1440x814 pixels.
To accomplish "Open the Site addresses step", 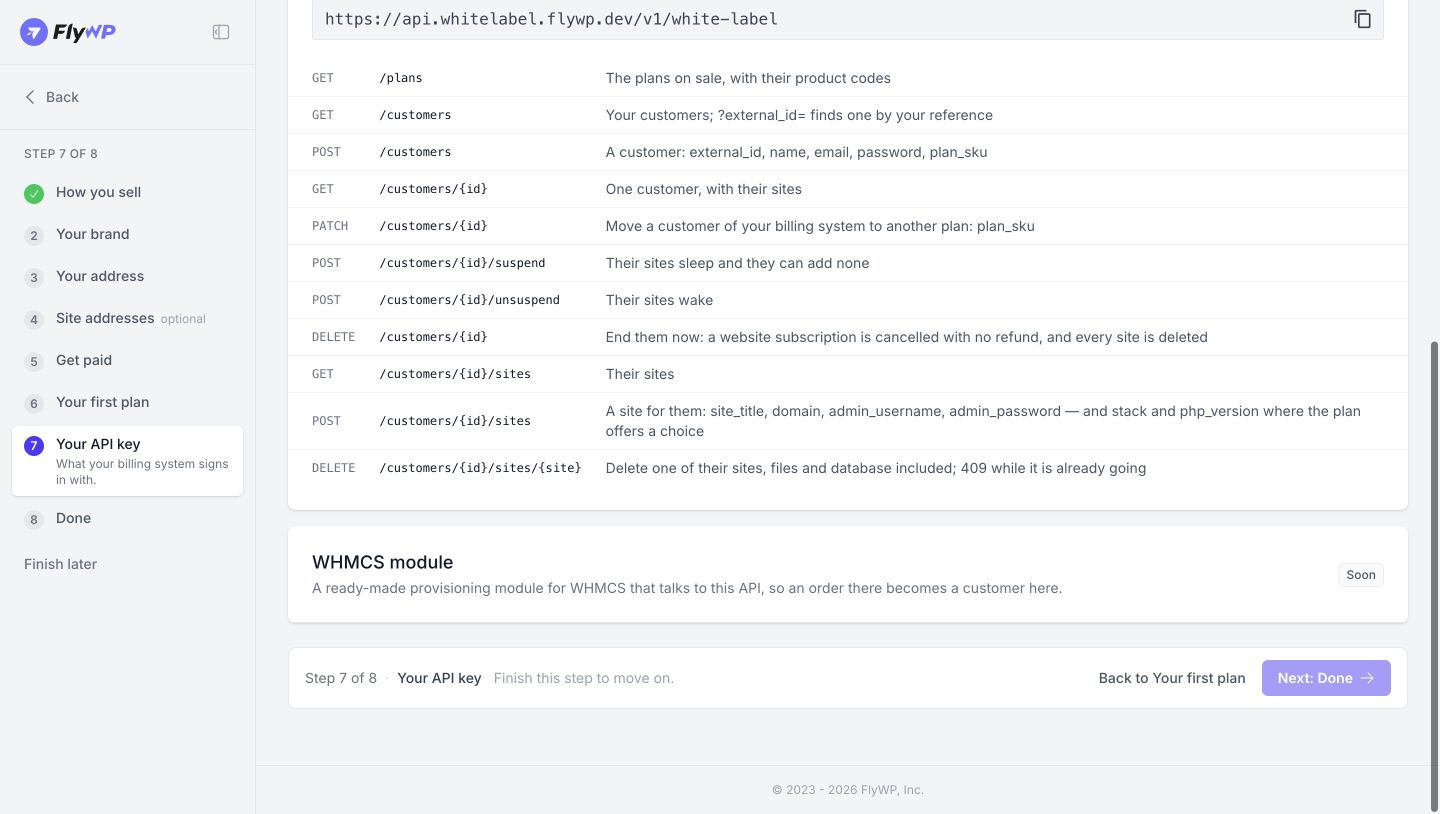I will (128, 319).
